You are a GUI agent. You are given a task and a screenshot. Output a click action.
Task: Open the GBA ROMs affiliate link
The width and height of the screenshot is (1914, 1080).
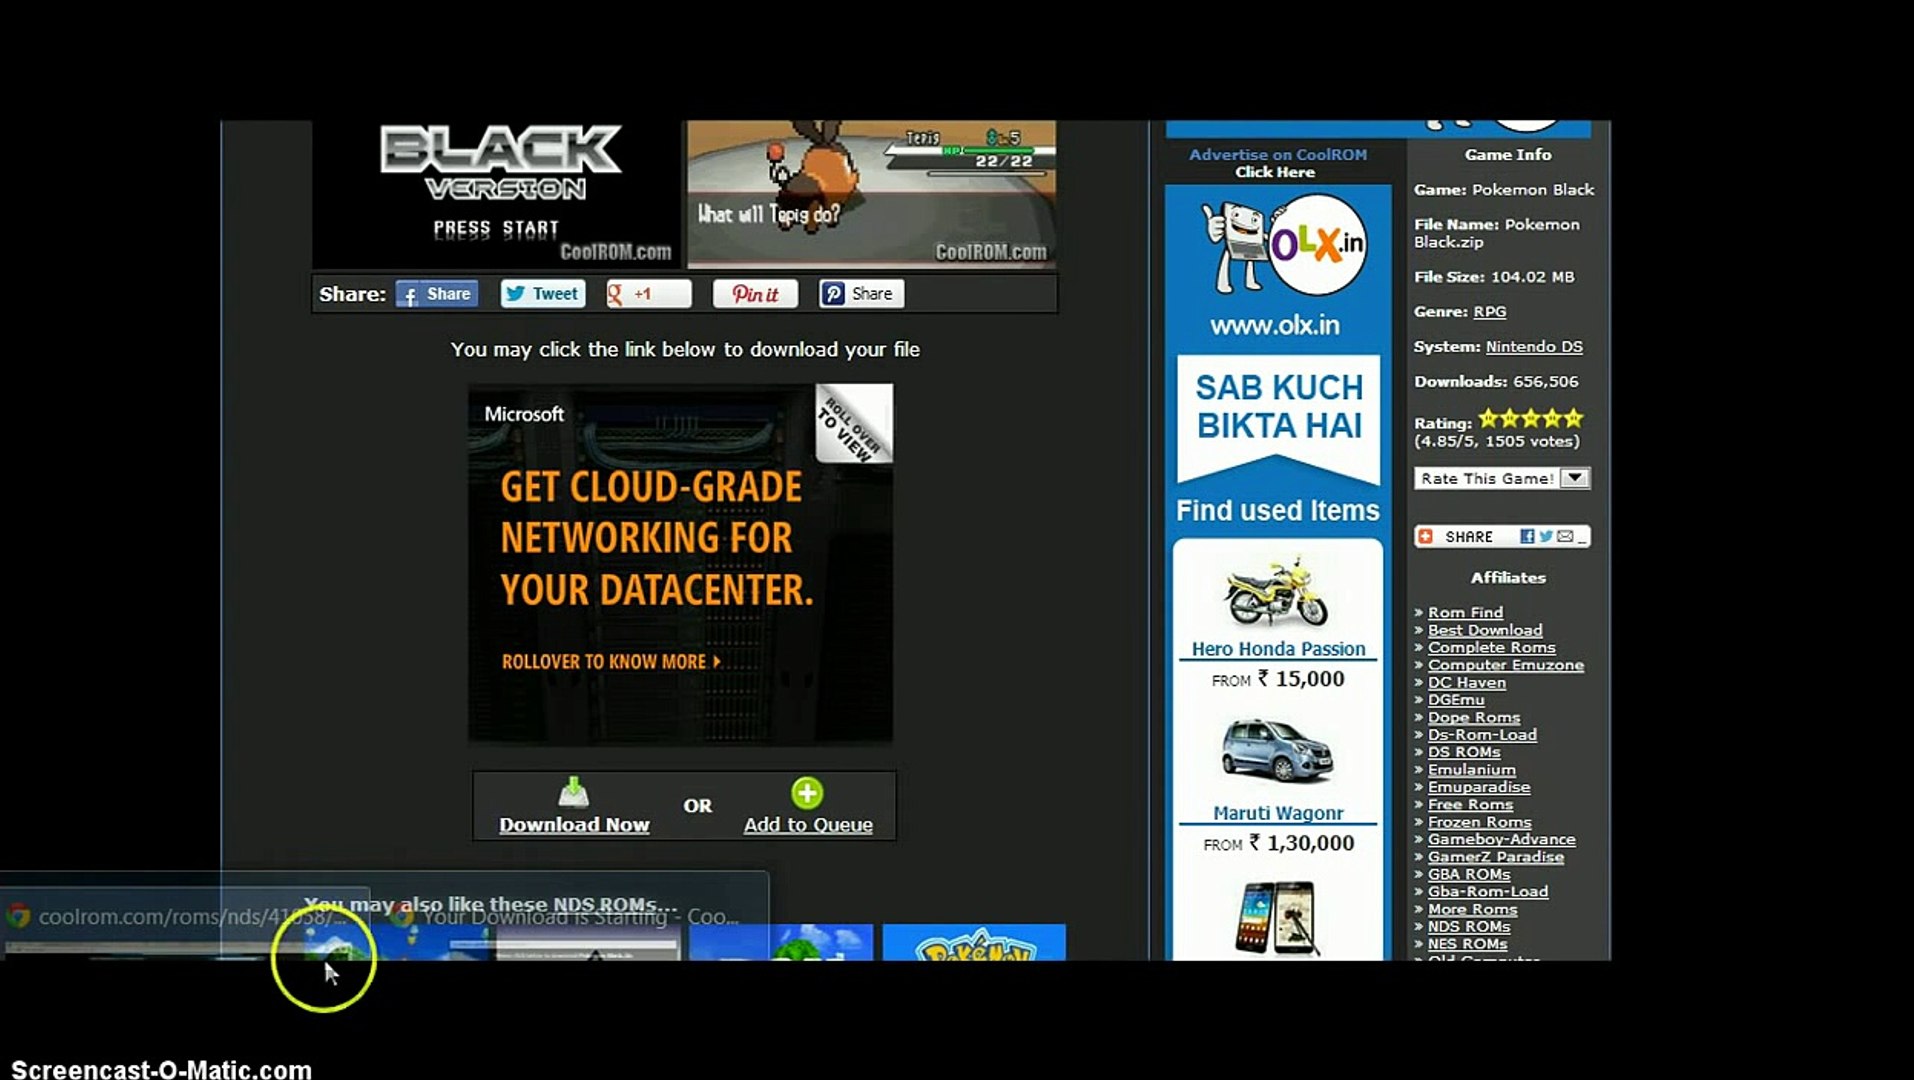[x=1469, y=875]
